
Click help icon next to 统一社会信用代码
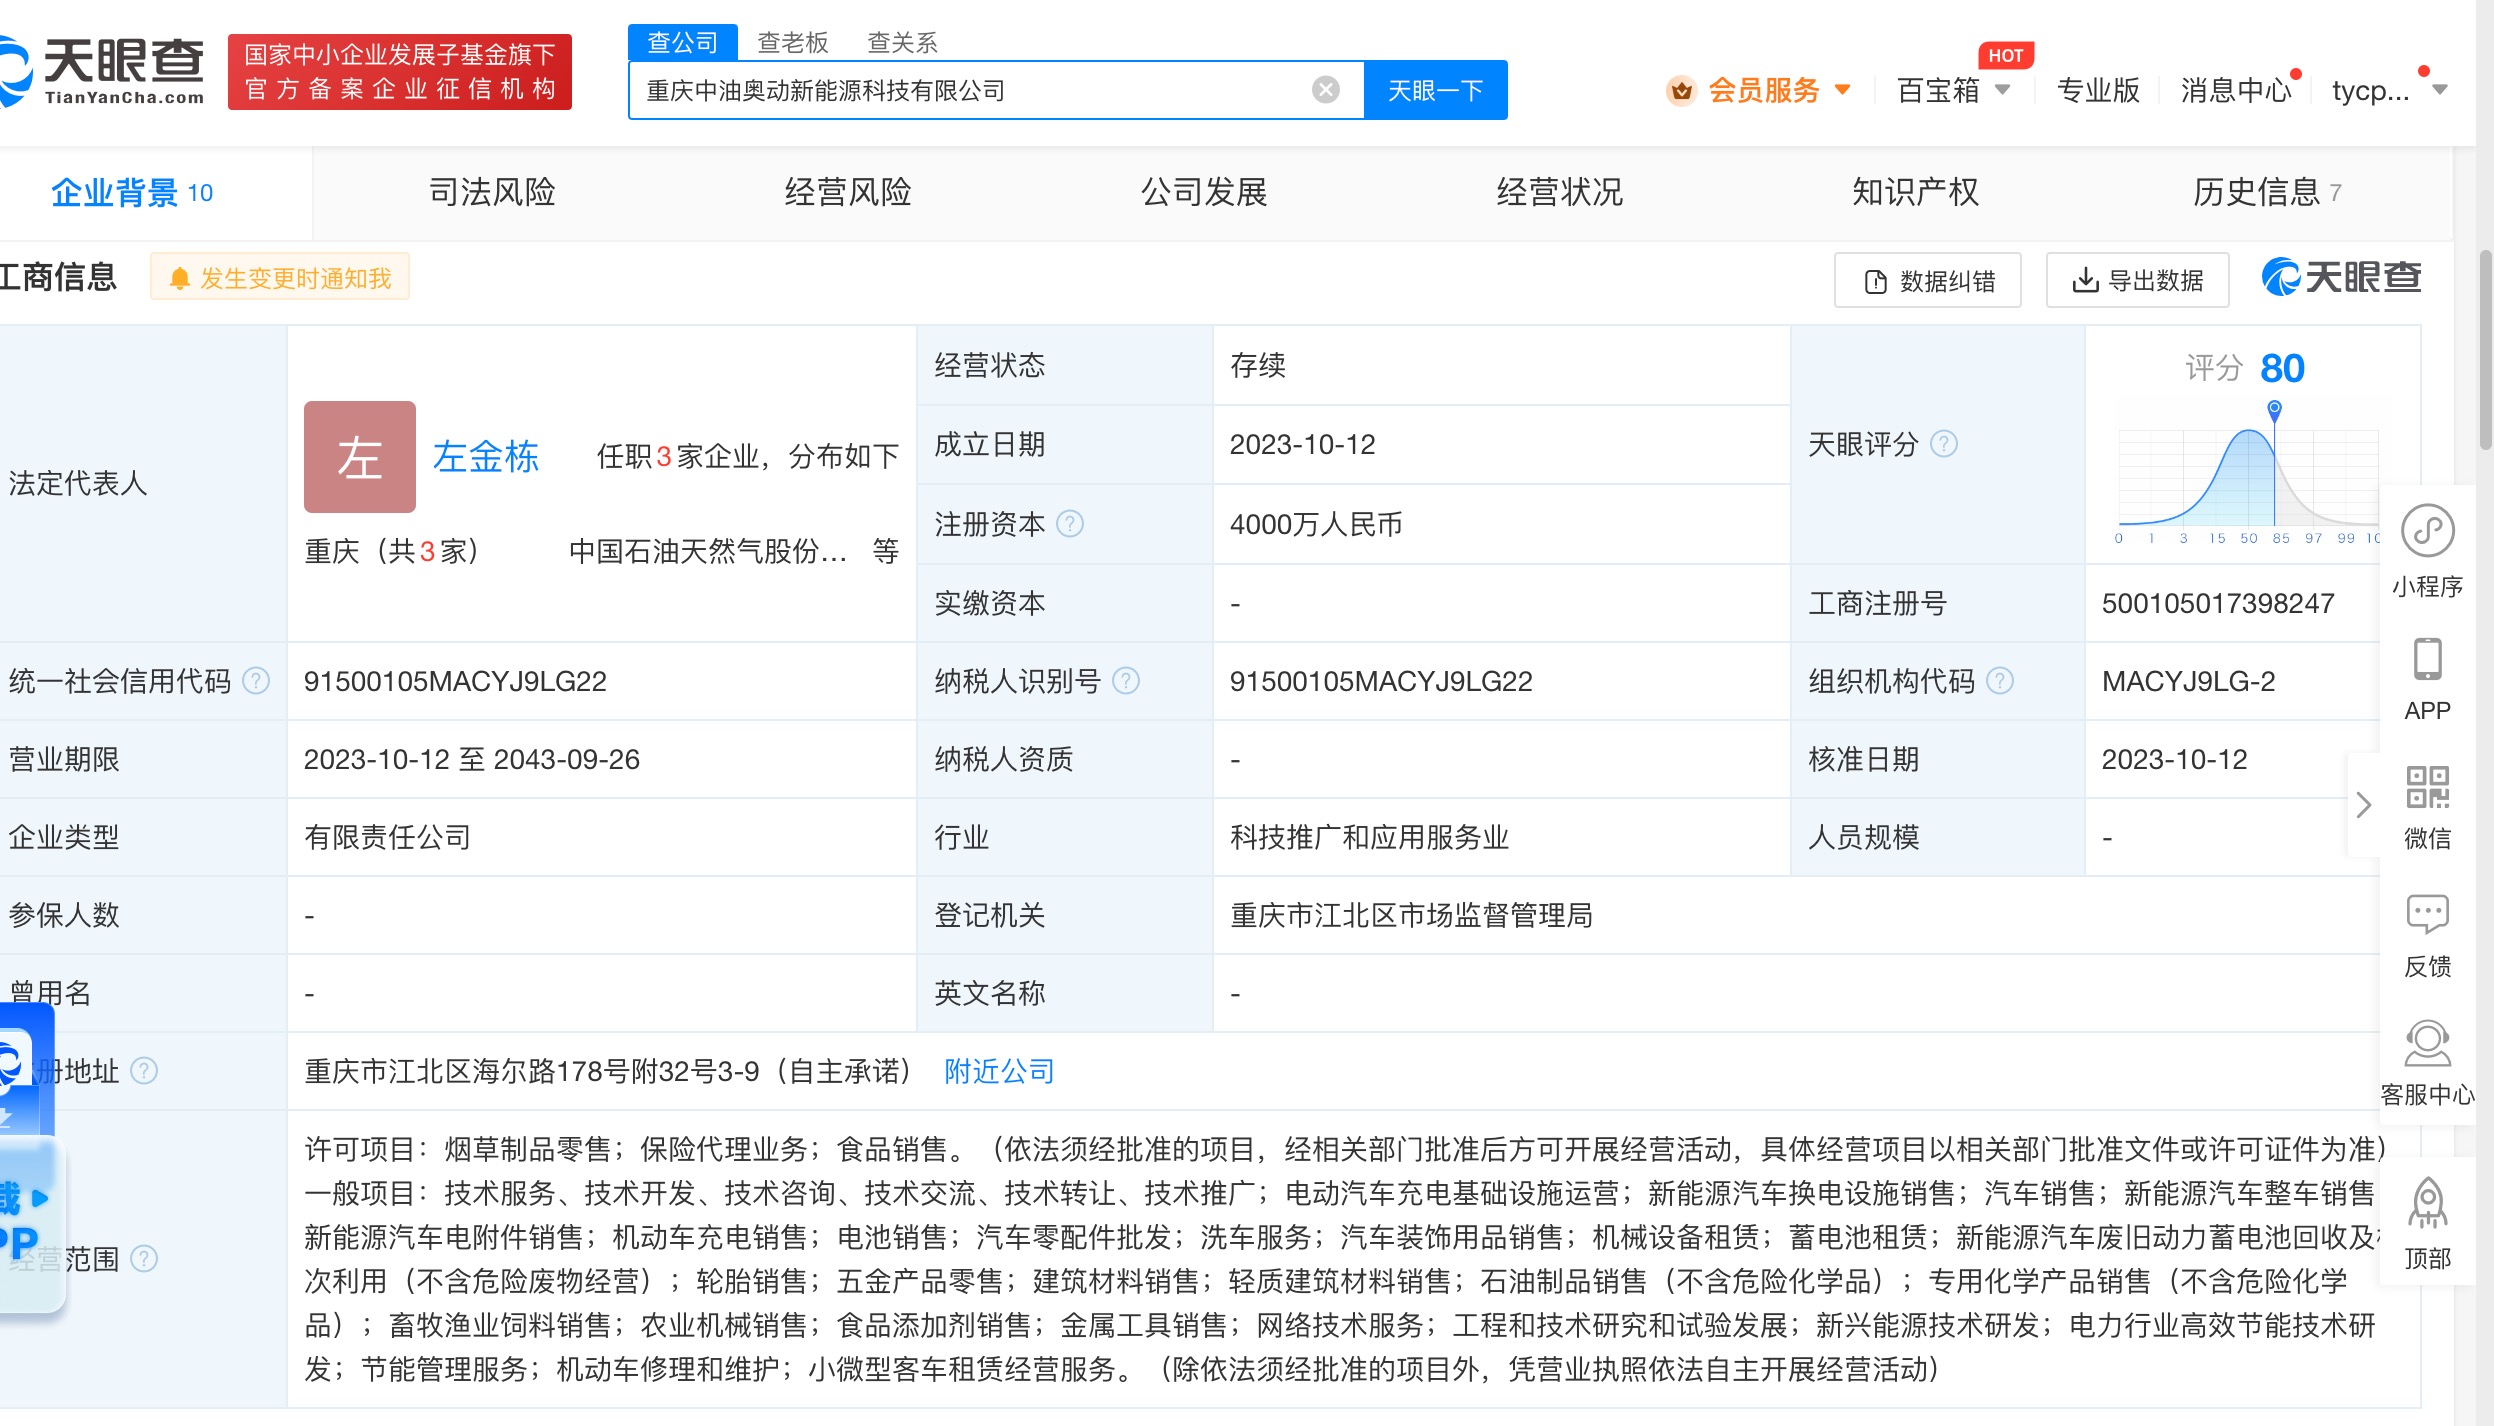tap(256, 681)
